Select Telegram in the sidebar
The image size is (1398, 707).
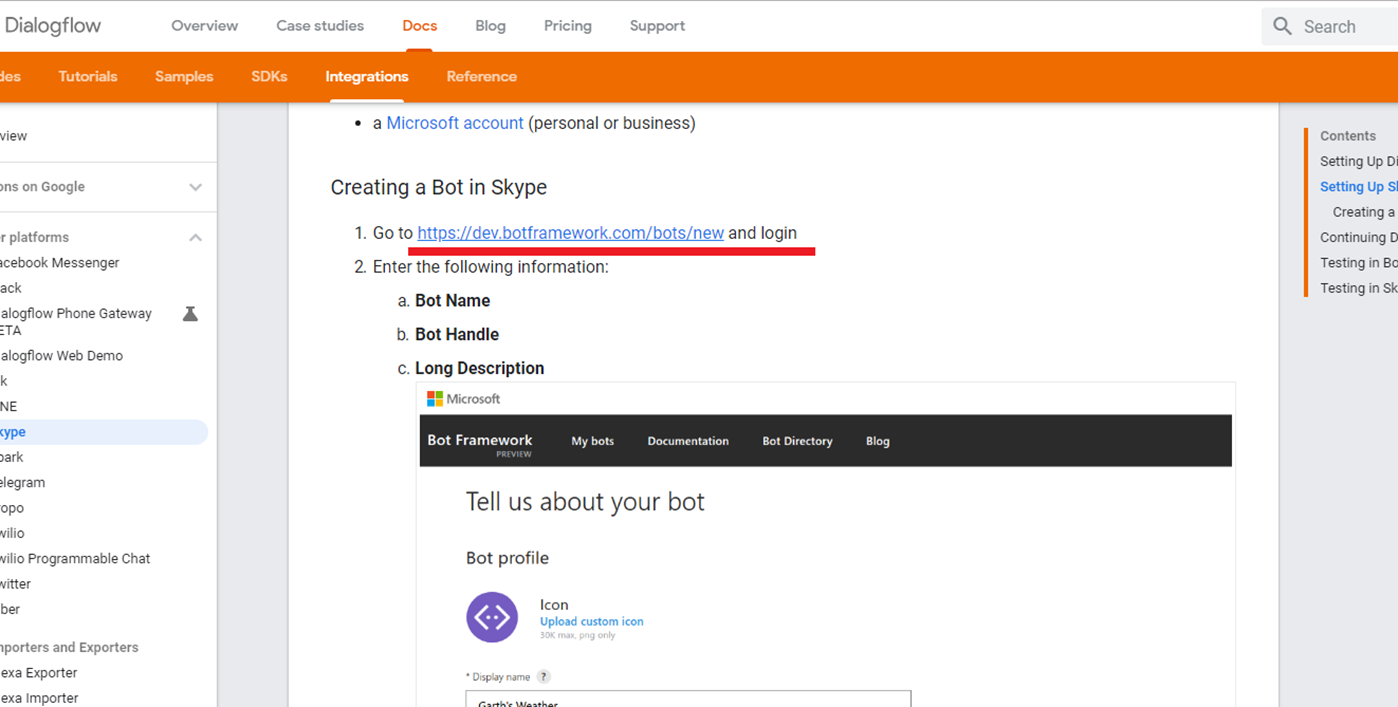(x=23, y=483)
